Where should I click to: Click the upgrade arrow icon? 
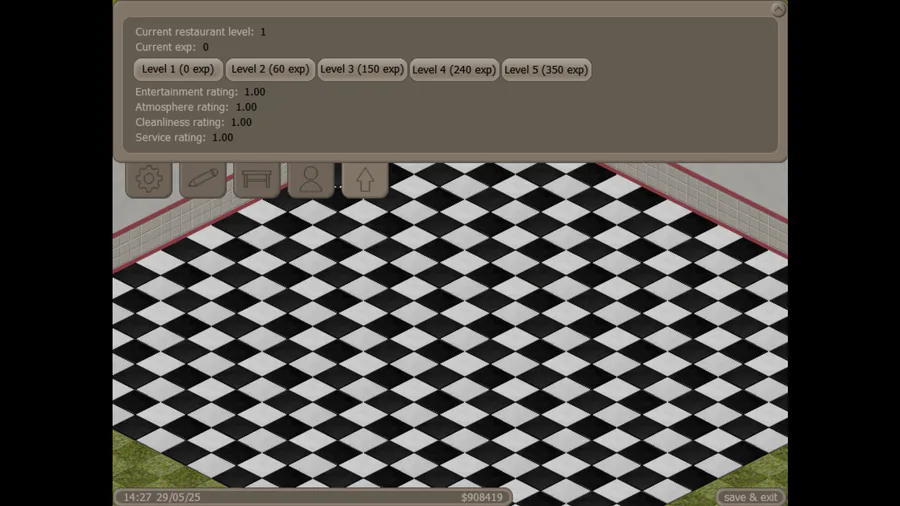point(365,180)
